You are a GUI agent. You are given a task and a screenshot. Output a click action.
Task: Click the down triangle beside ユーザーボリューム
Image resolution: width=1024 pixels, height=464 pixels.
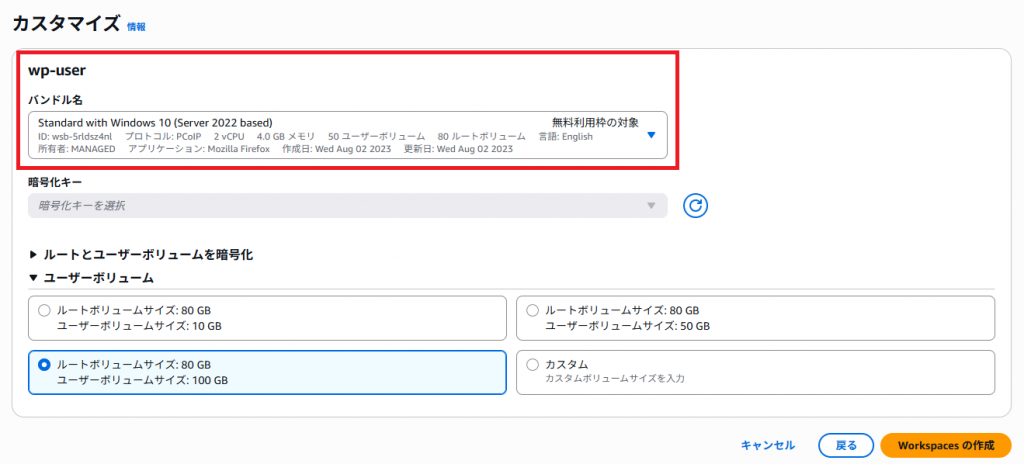33,278
